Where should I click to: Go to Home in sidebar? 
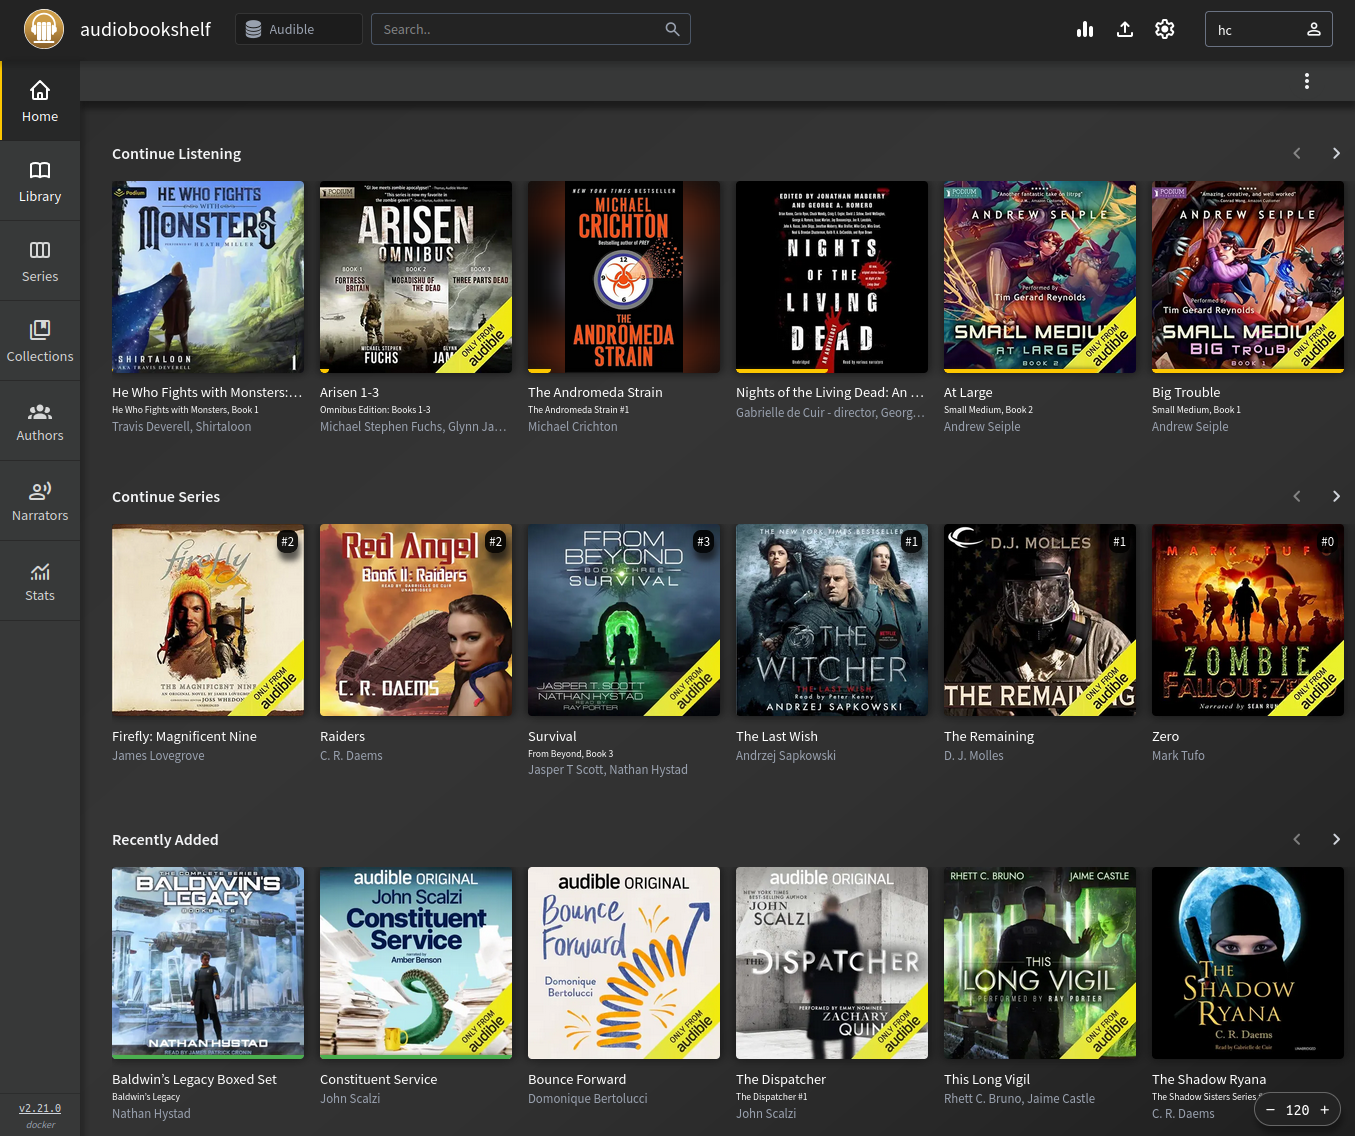click(40, 101)
